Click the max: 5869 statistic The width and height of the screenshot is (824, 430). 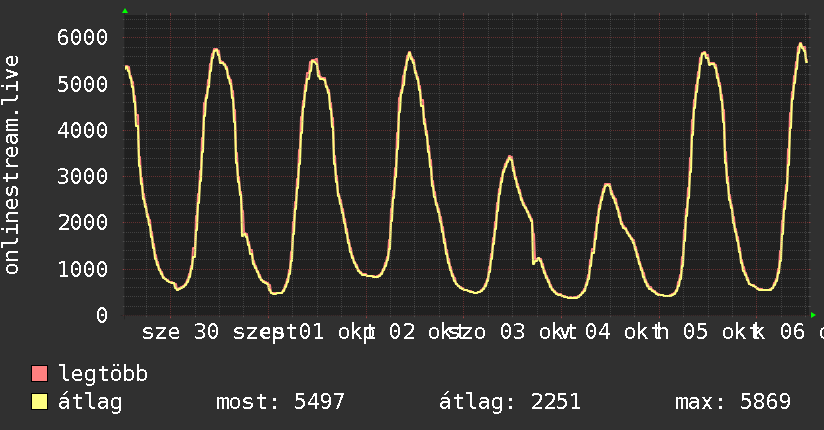(733, 402)
